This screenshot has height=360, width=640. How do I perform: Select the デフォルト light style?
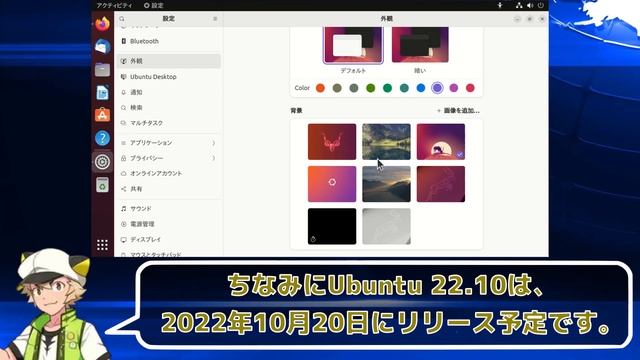pyautogui.click(x=353, y=45)
